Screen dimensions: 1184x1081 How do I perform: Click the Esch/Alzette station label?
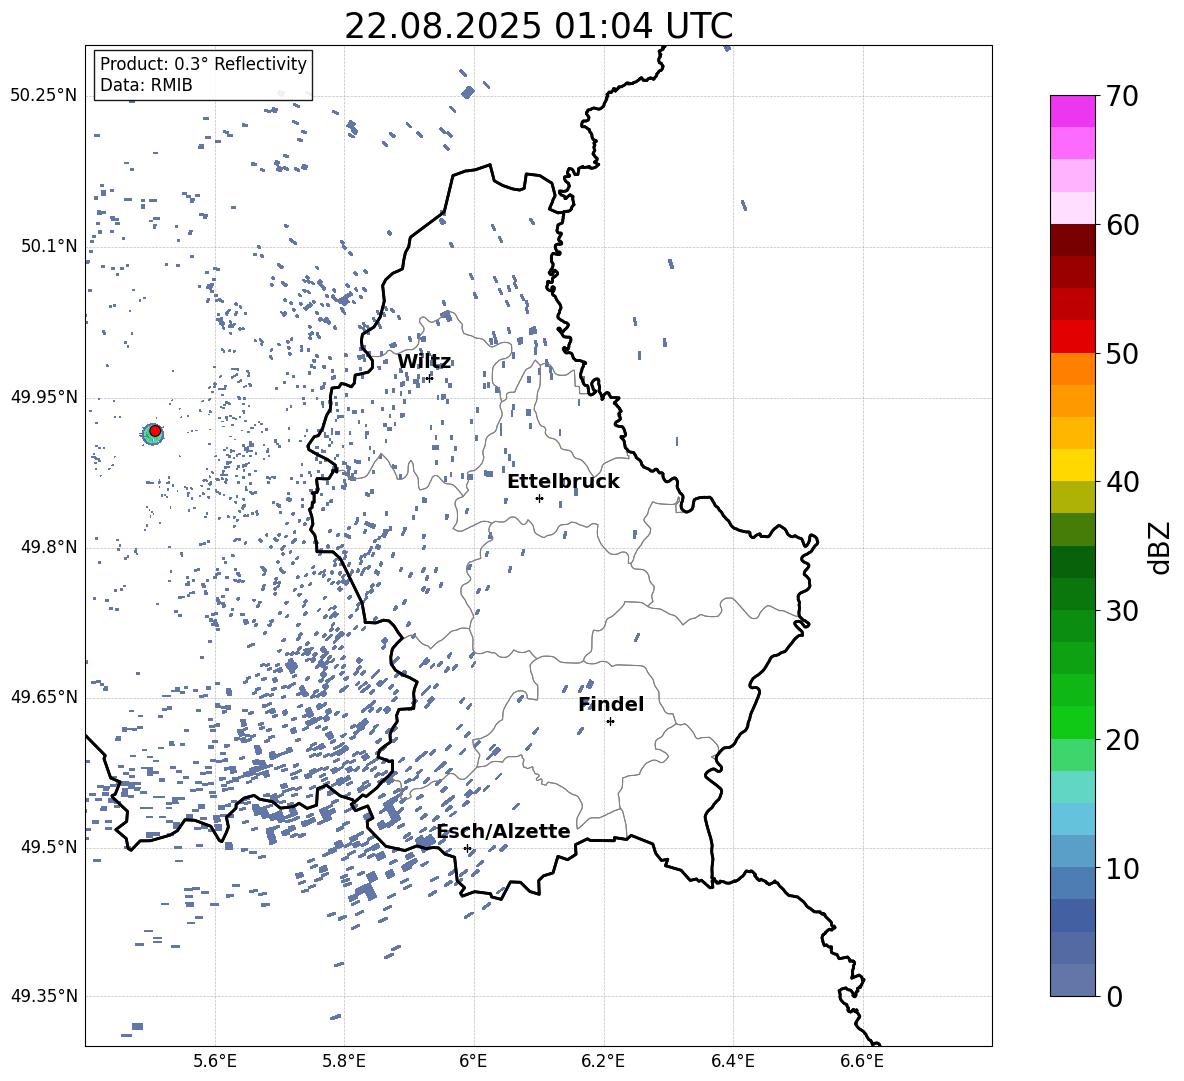coord(503,831)
